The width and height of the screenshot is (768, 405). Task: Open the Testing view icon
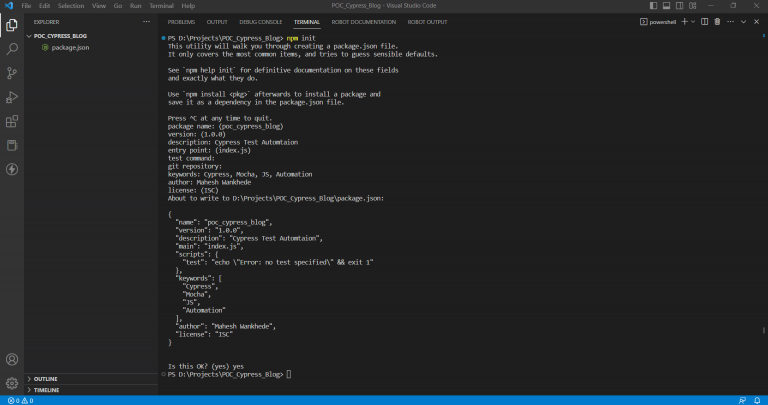pos(12,145)
